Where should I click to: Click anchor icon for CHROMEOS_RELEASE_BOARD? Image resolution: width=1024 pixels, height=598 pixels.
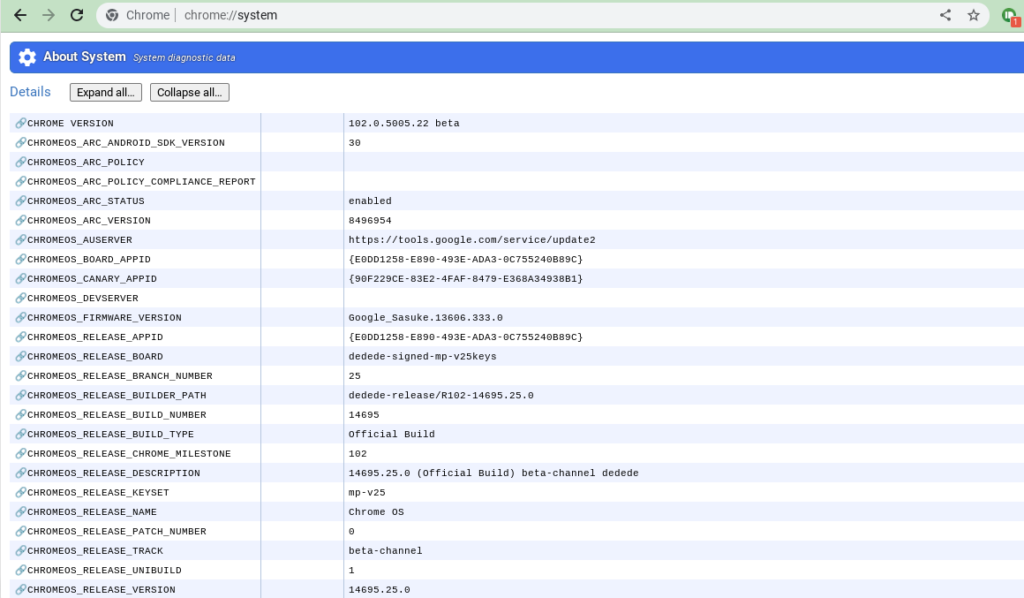pyautogui.click(x=21, y=356)
